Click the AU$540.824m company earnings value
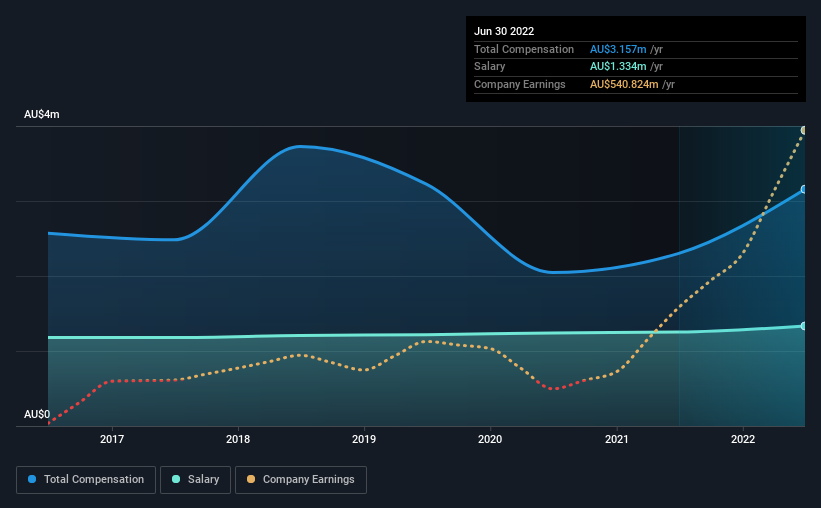The image size is (821, 508). click(x=624, y=84)
